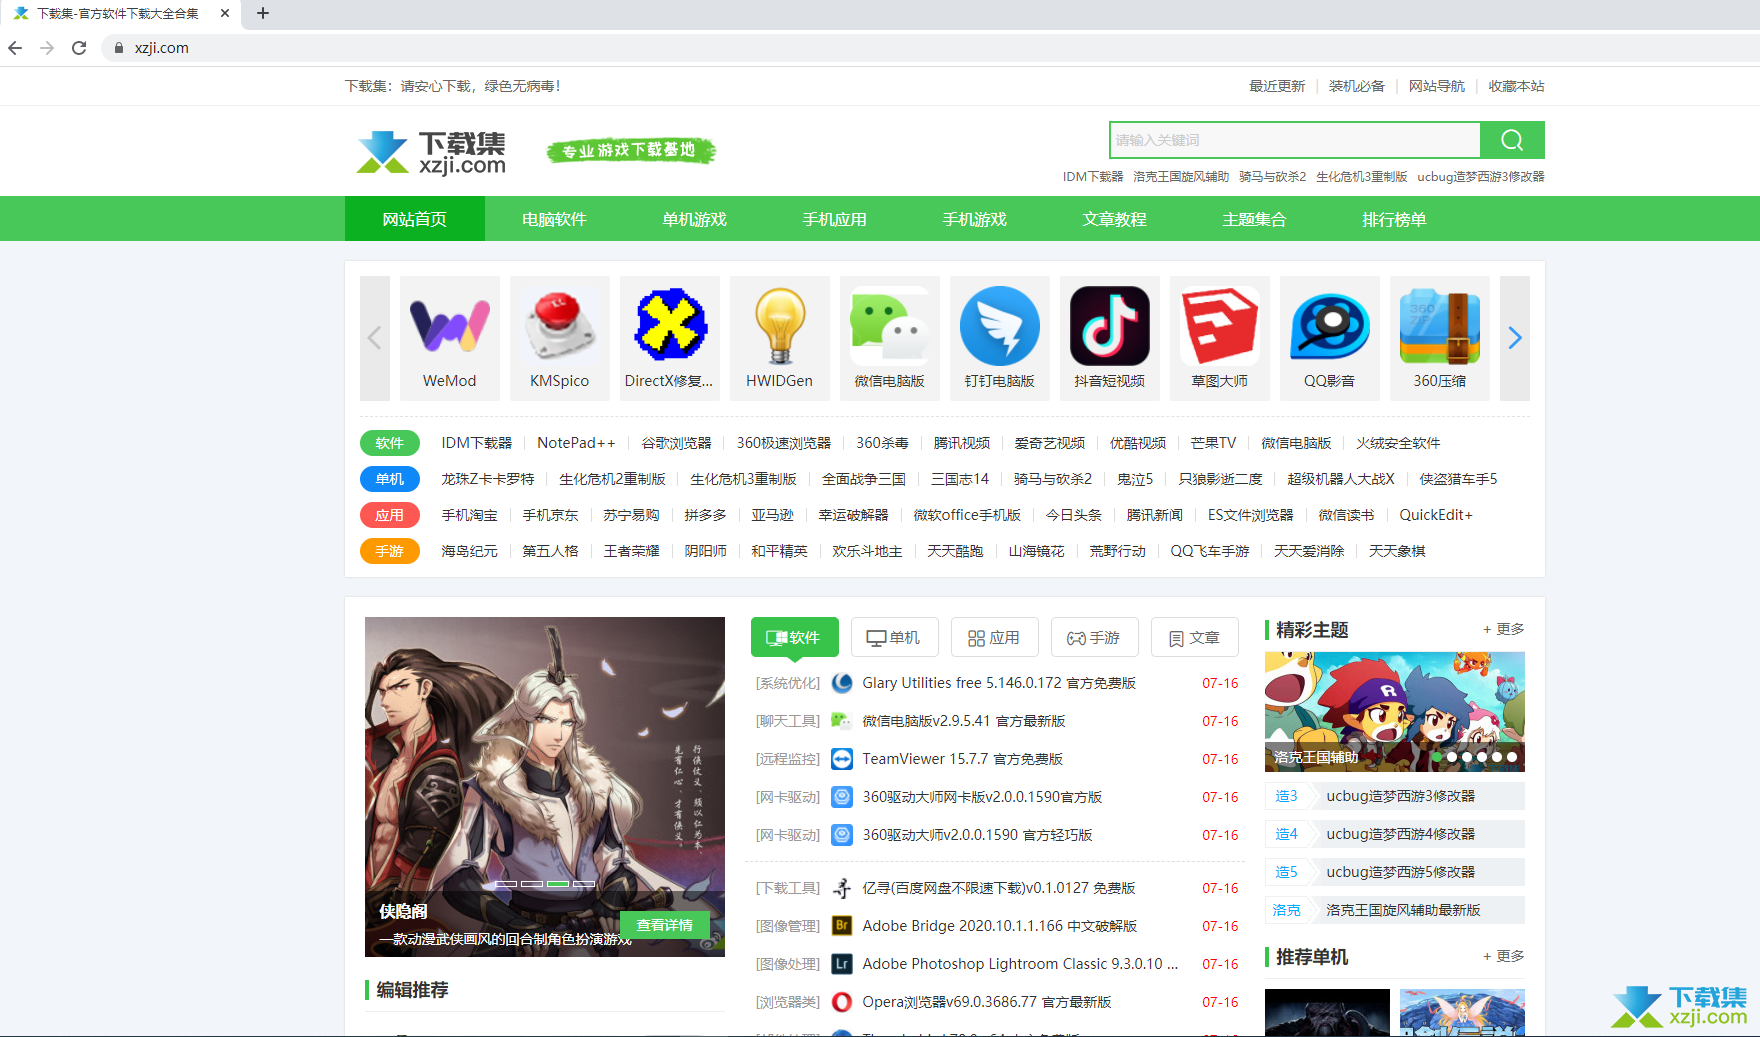Open the 装机必备 top link
This screenshot has width=1760, height=1037.
[x=1357, y=86]
